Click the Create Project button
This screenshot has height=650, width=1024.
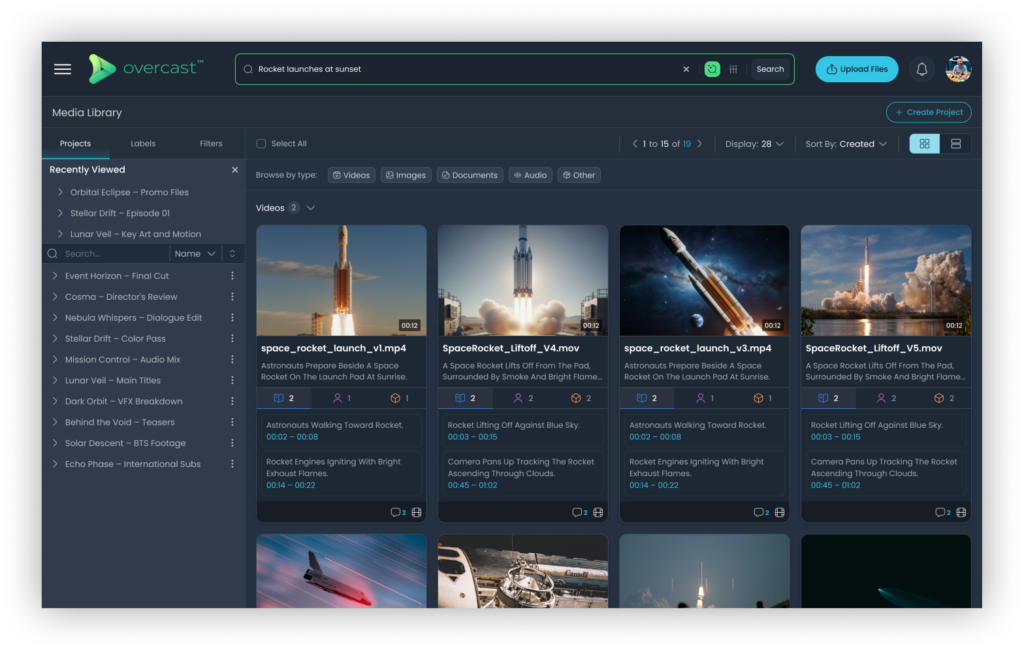(928, 113)
